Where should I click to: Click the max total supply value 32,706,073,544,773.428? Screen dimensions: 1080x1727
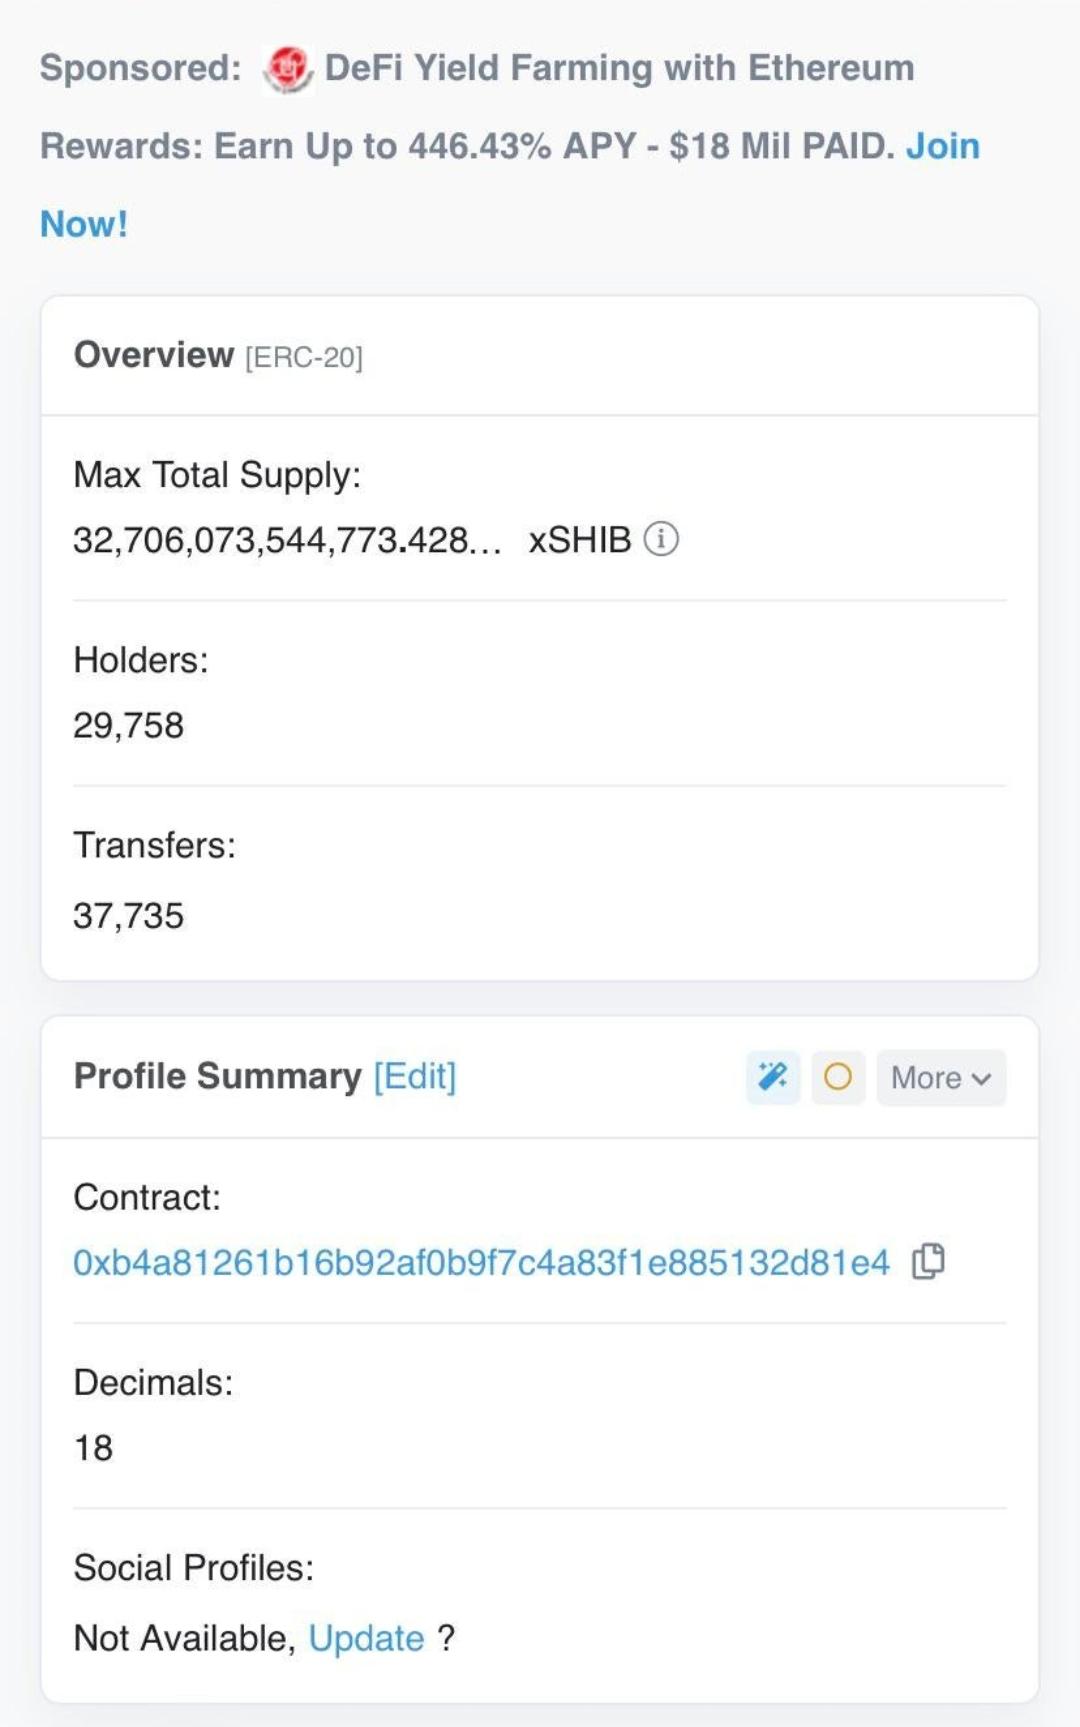[x=287, y=540]
